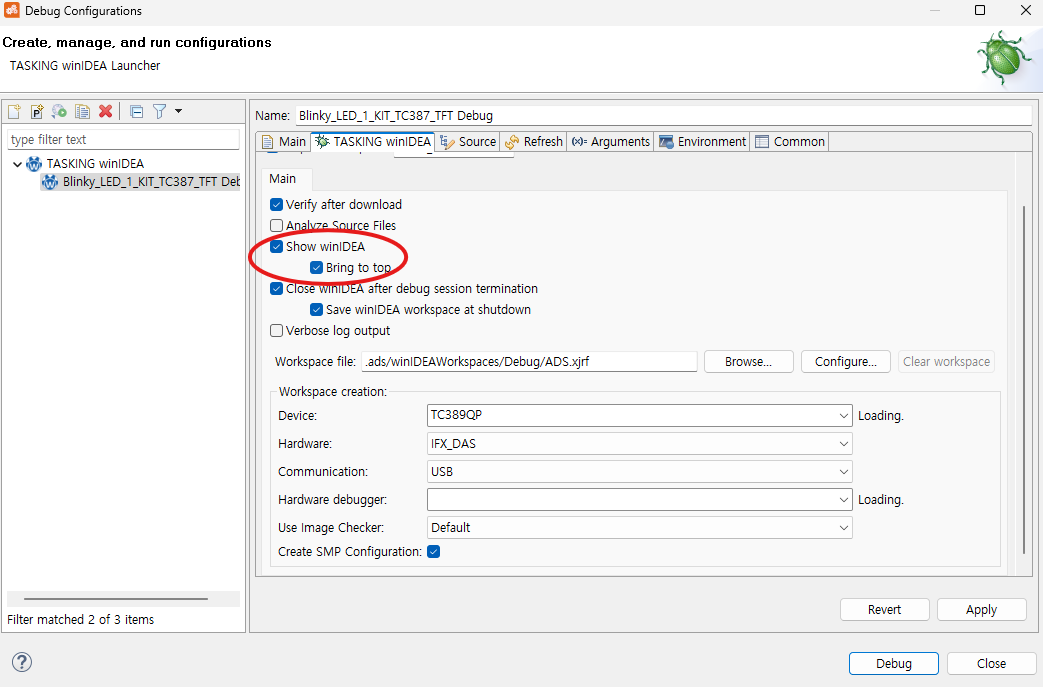
Task: Click the Apply button
Action: (x=981, y=609)
